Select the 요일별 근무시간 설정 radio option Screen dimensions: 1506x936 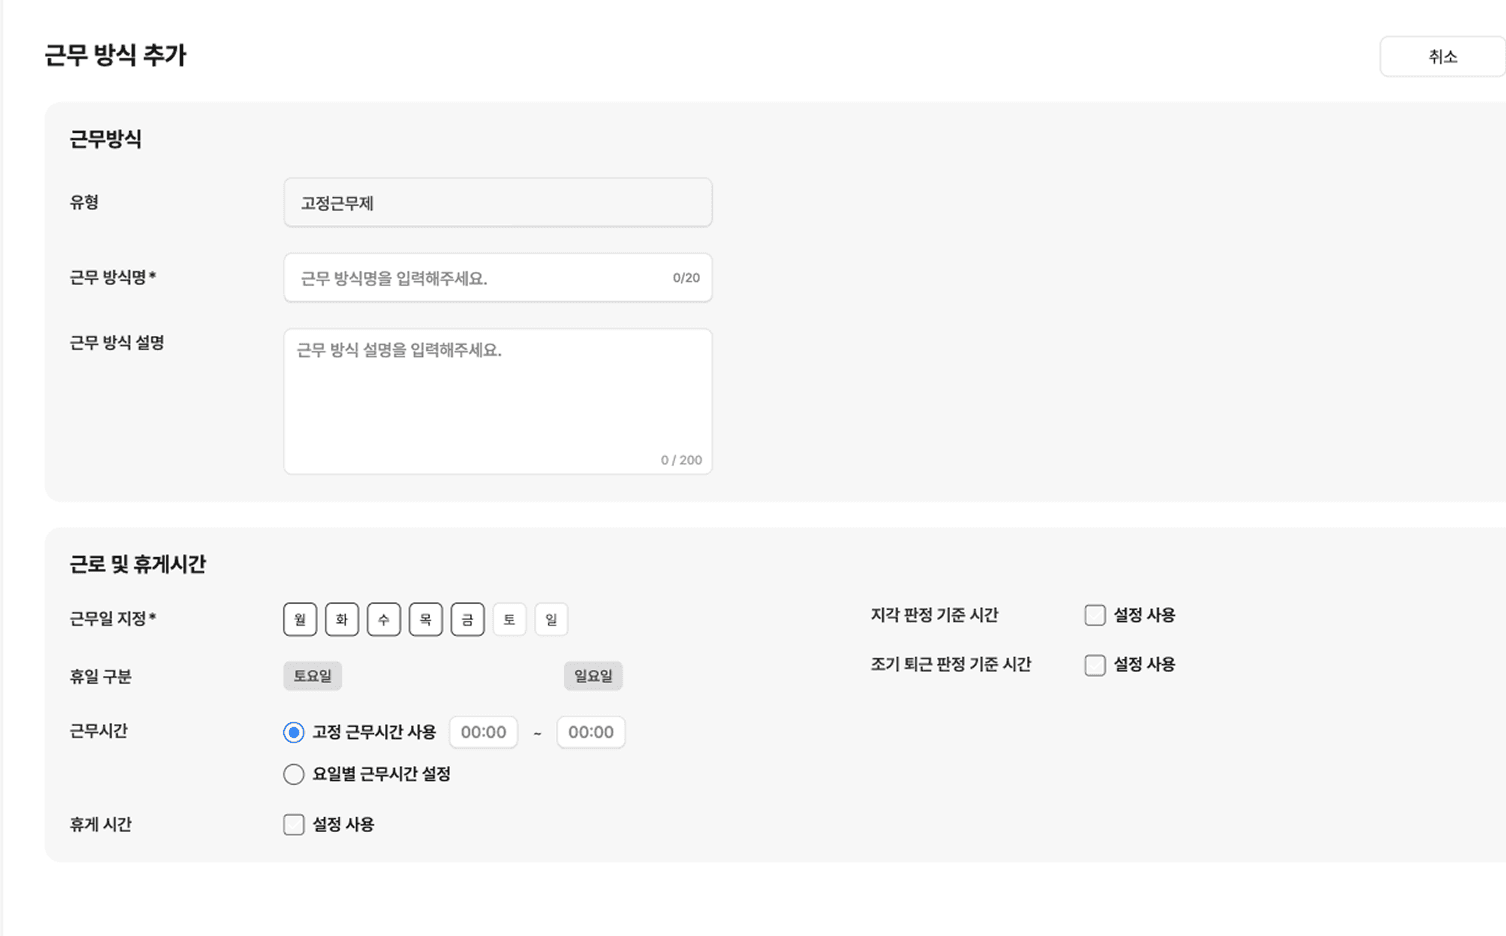click(293, 773)
